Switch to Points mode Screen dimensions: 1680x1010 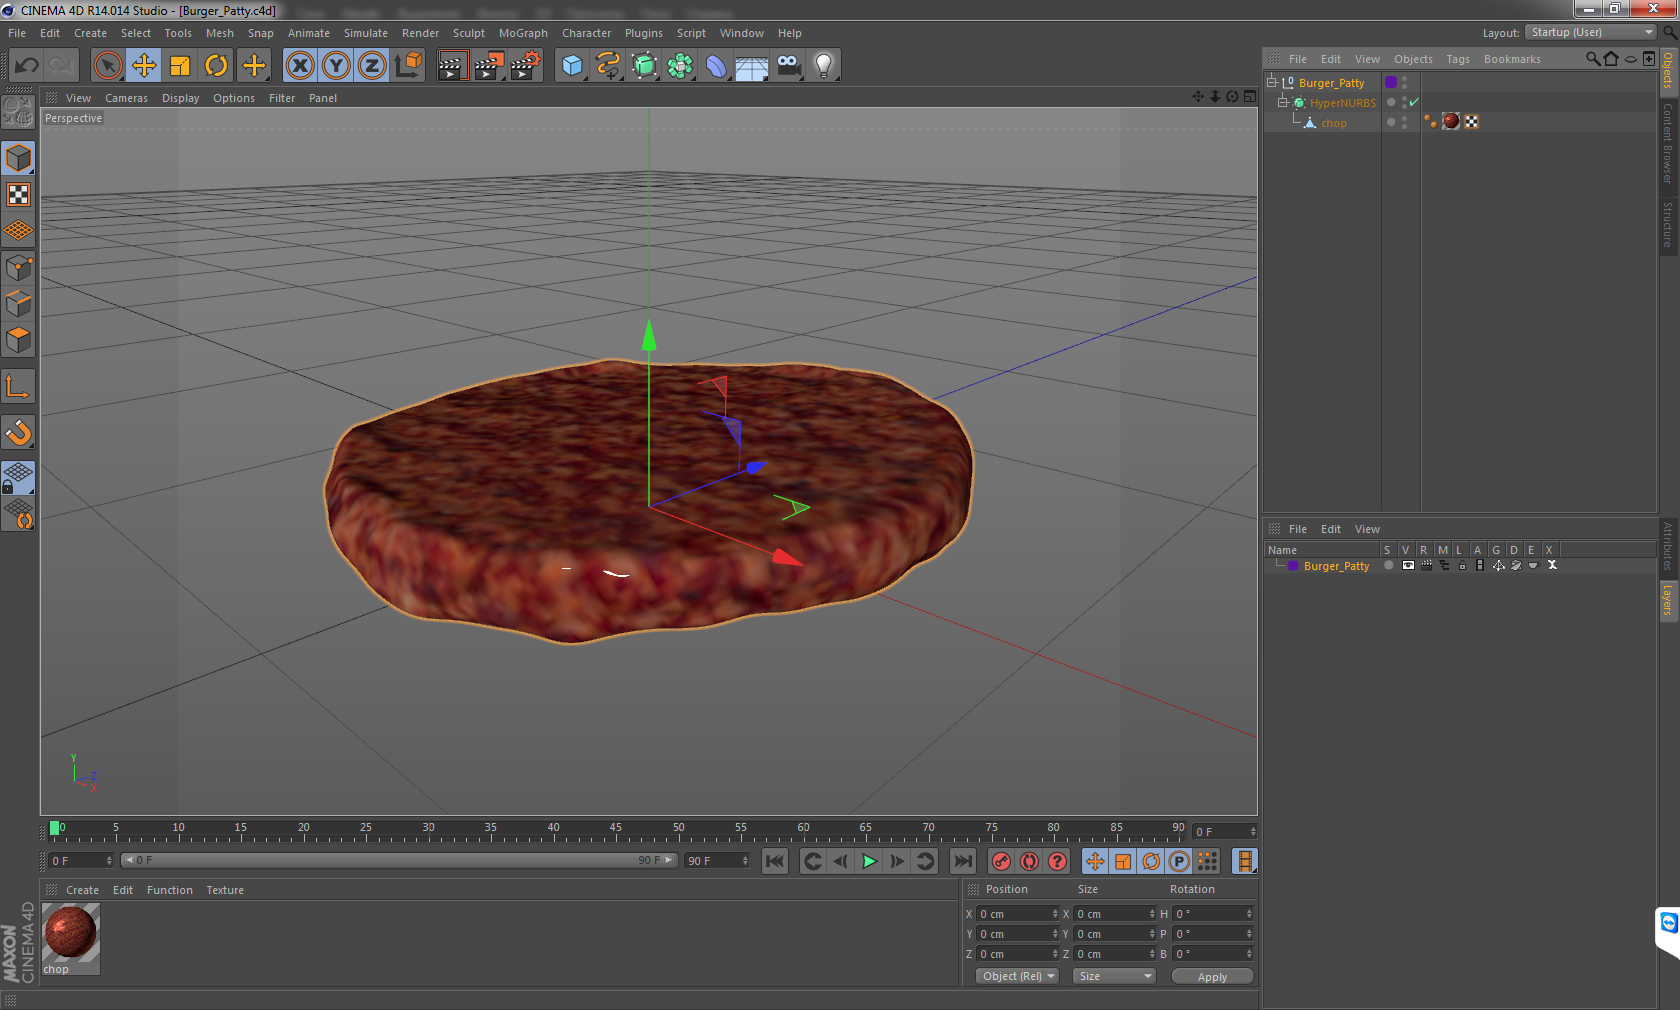pos(18,267)
